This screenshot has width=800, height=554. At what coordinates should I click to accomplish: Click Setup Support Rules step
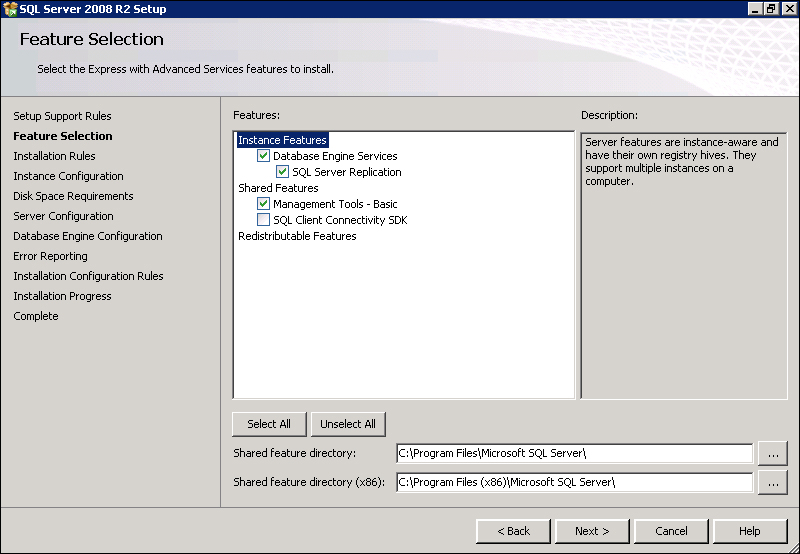pos(62,116)
